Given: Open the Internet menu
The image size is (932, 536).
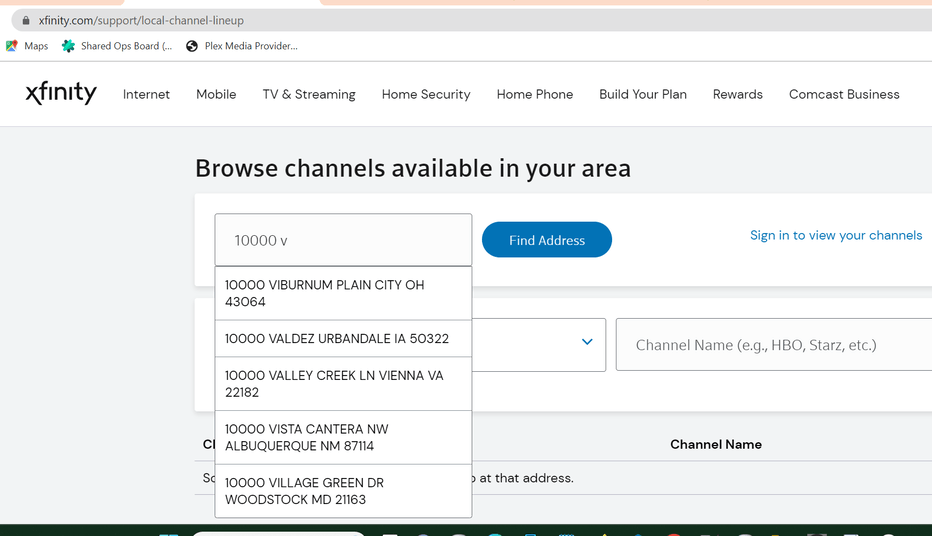Looking at the screenshot, I should (146, 94).
